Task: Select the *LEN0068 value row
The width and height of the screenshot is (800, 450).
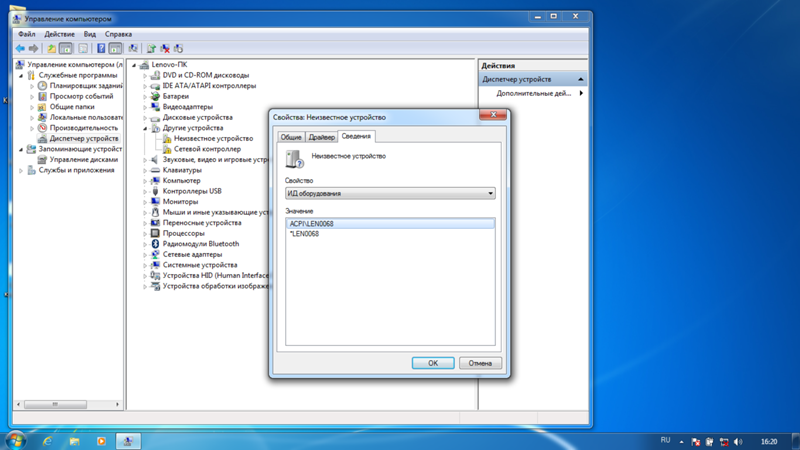Action: 390,234
